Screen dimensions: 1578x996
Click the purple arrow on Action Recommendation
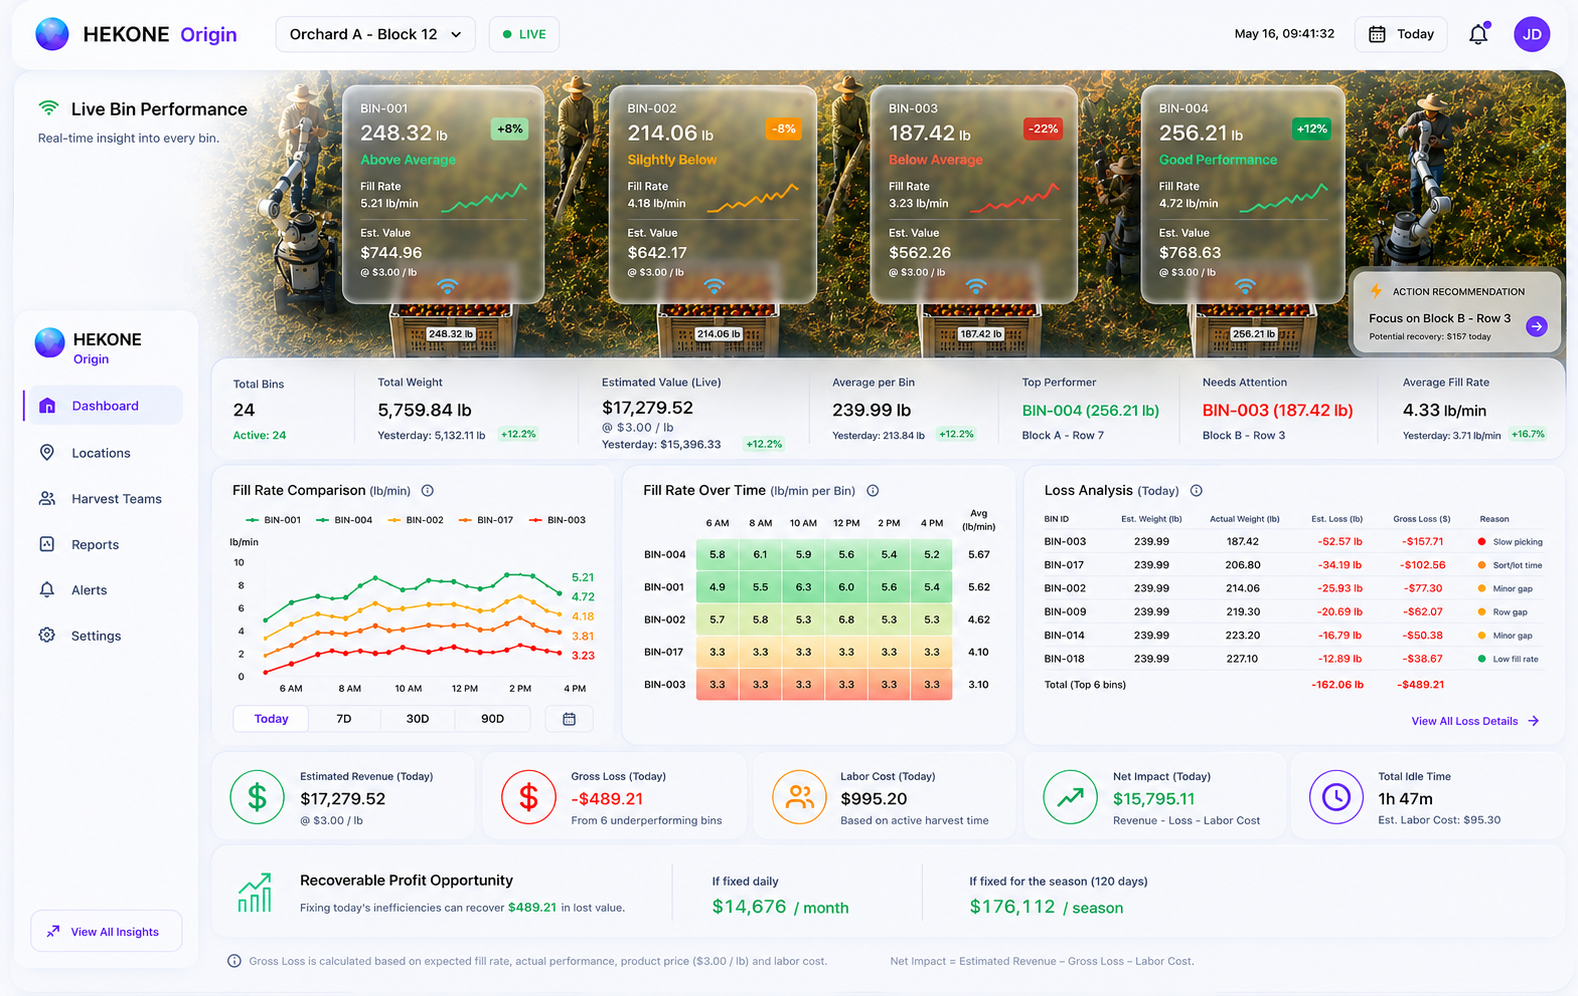click(1537, 326)
